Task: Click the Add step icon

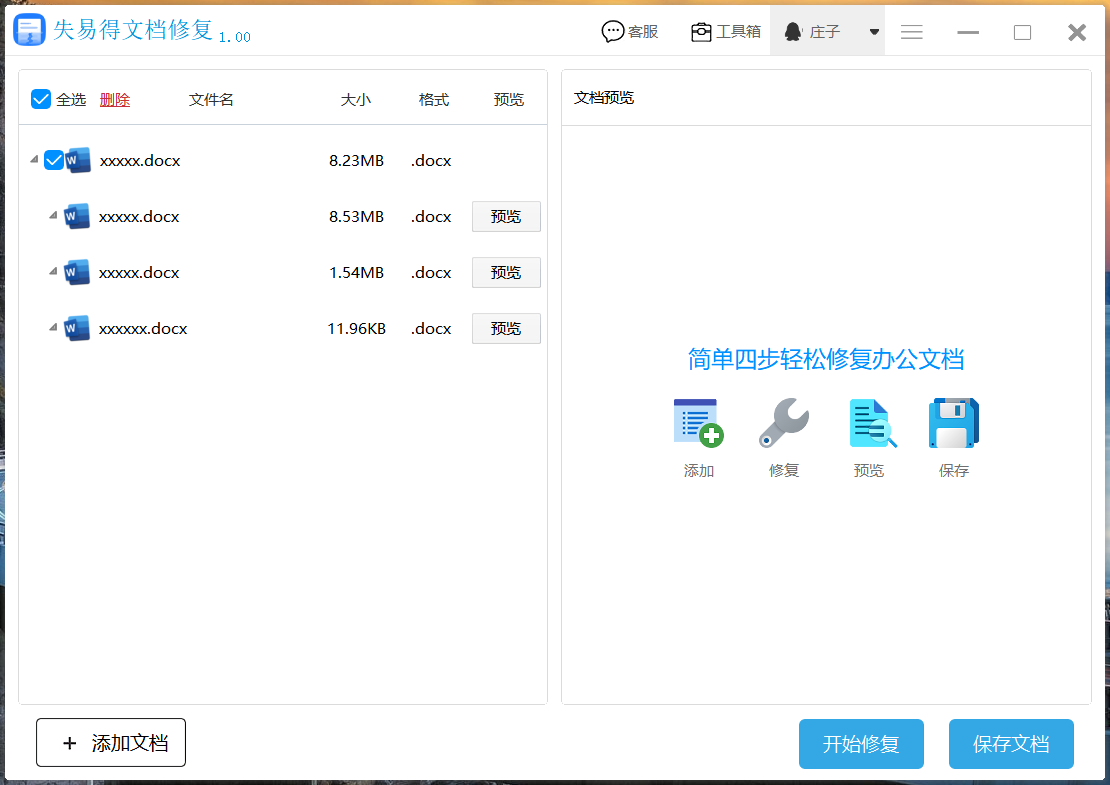Action: pos(698,423)
